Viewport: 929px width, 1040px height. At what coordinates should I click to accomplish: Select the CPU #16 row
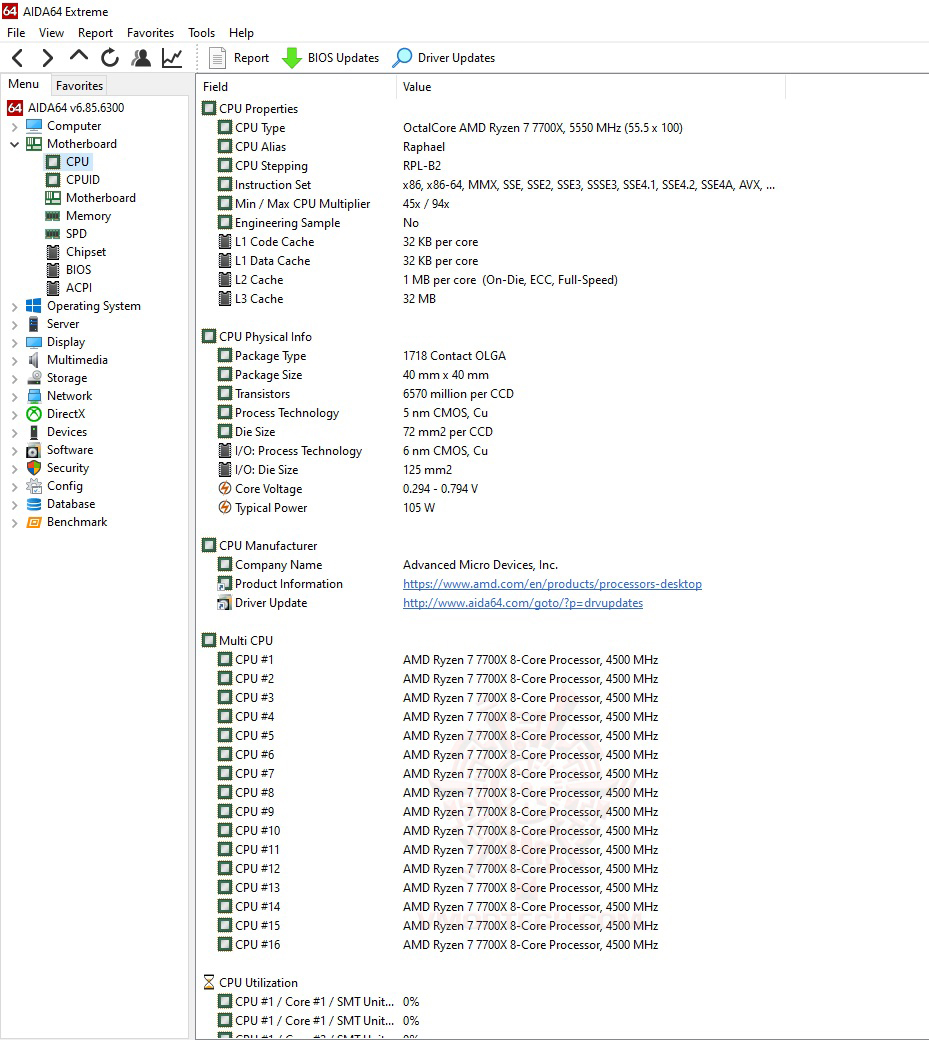coord(491,944)
